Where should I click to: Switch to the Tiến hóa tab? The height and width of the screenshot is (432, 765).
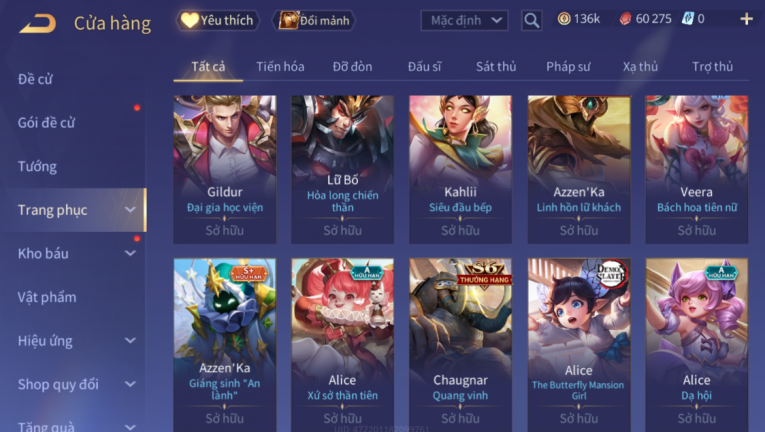pos(280,66)
